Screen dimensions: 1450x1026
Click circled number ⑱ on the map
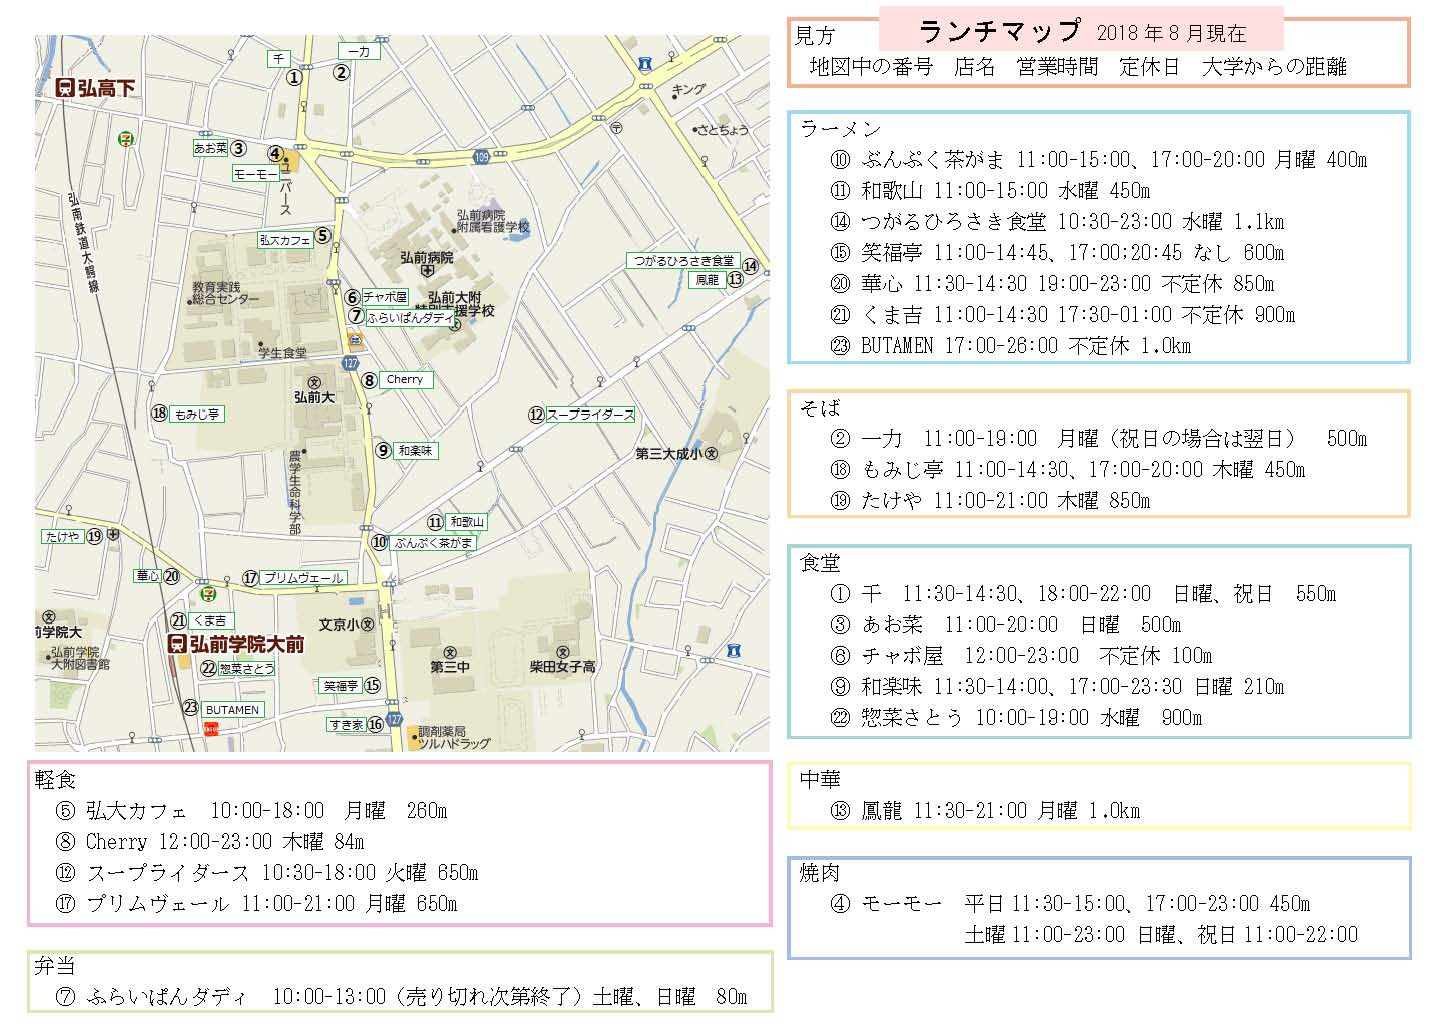coord(159,413)
